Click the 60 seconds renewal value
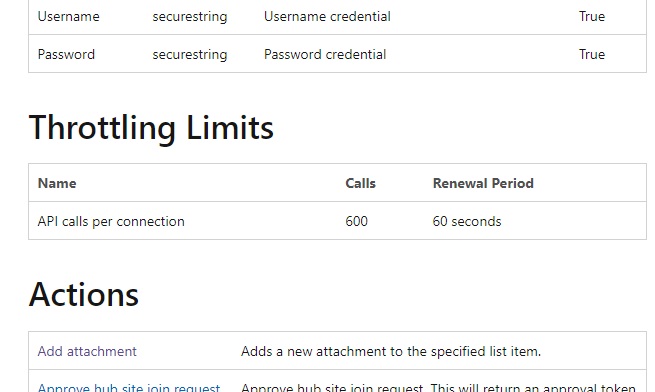Viewport: 655px width, 392px height. (467, 221)
